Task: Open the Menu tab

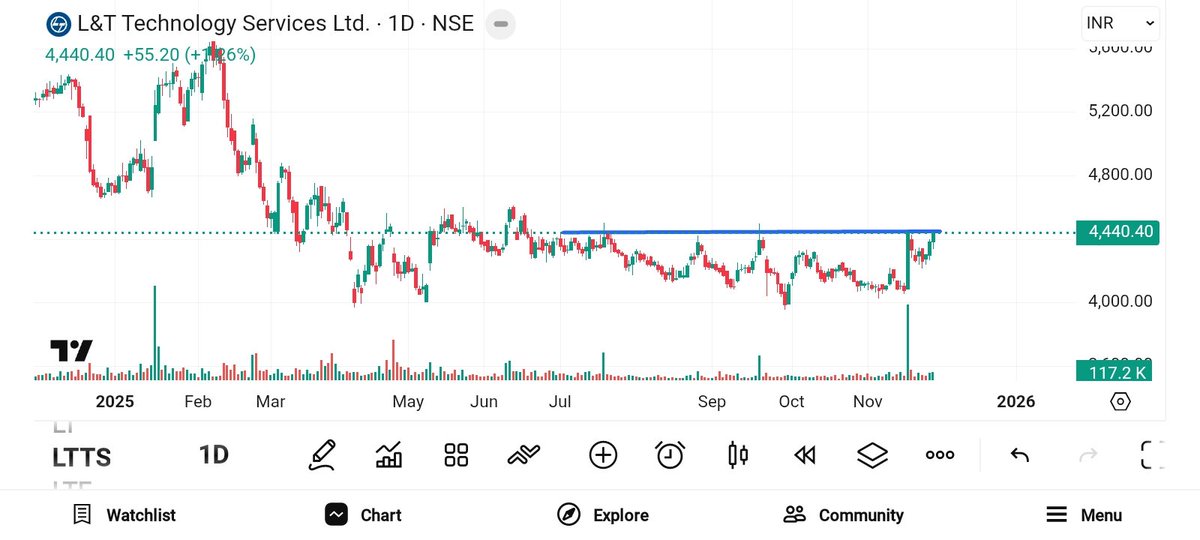Action: pos(1084,515)
